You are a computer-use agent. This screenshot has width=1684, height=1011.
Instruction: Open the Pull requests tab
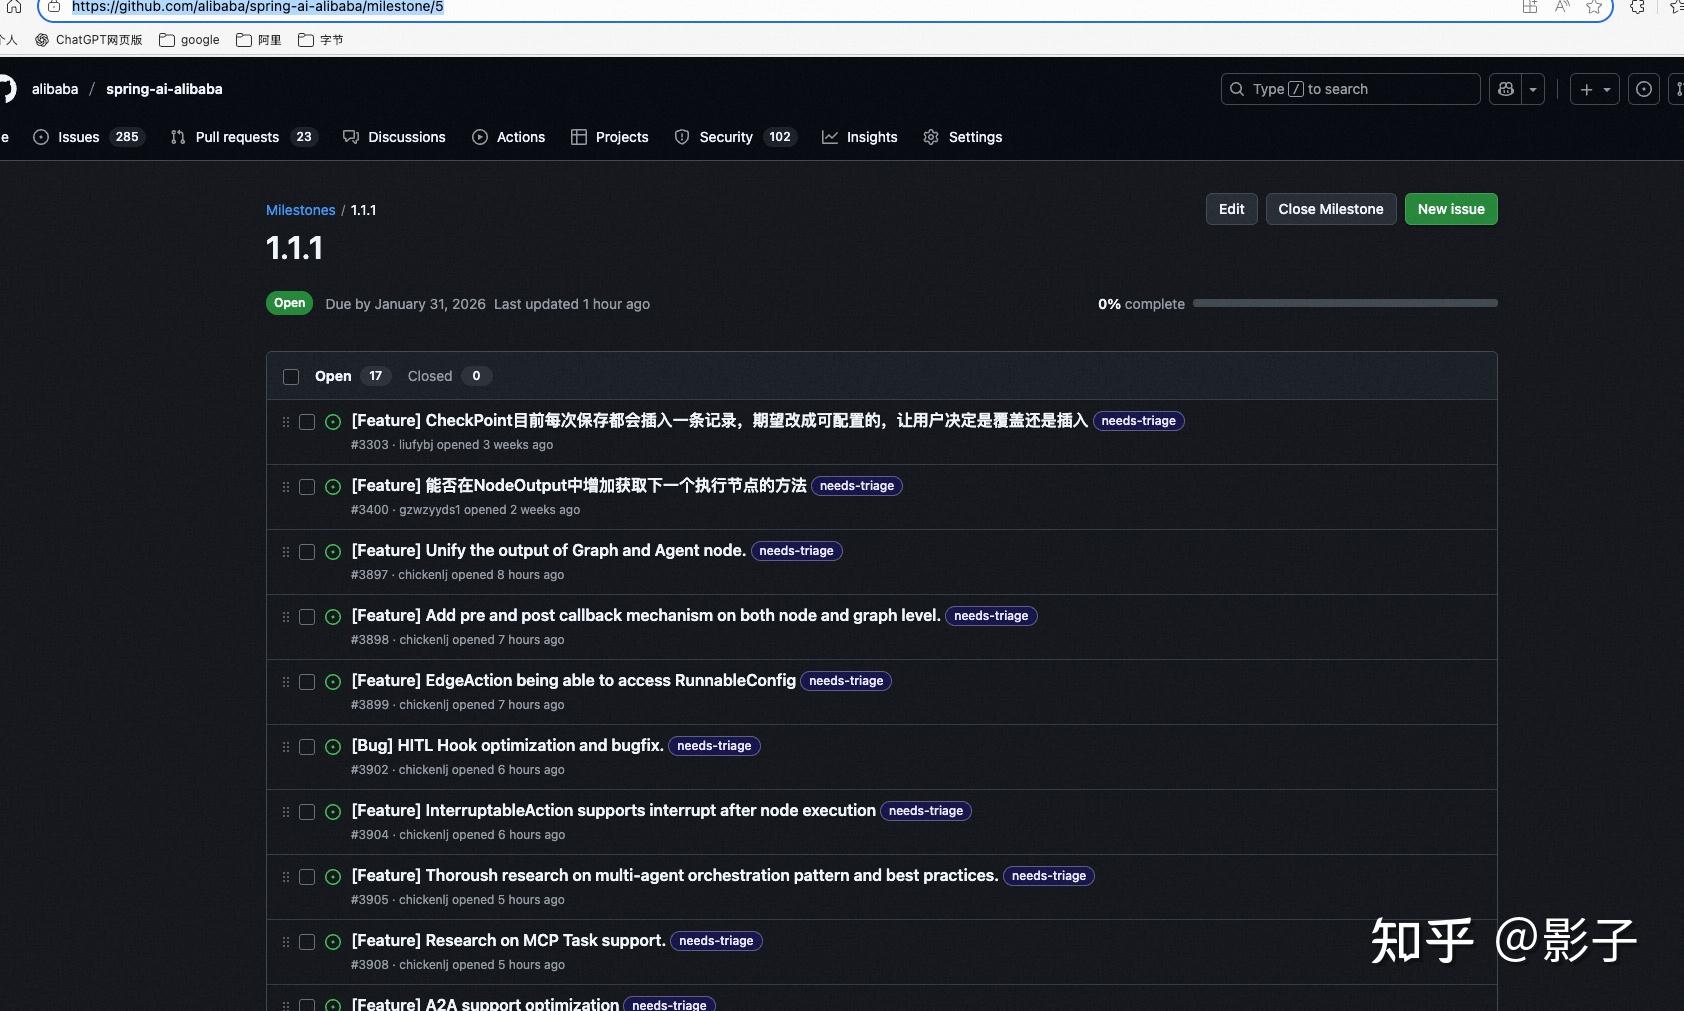(x=238, y=137)
